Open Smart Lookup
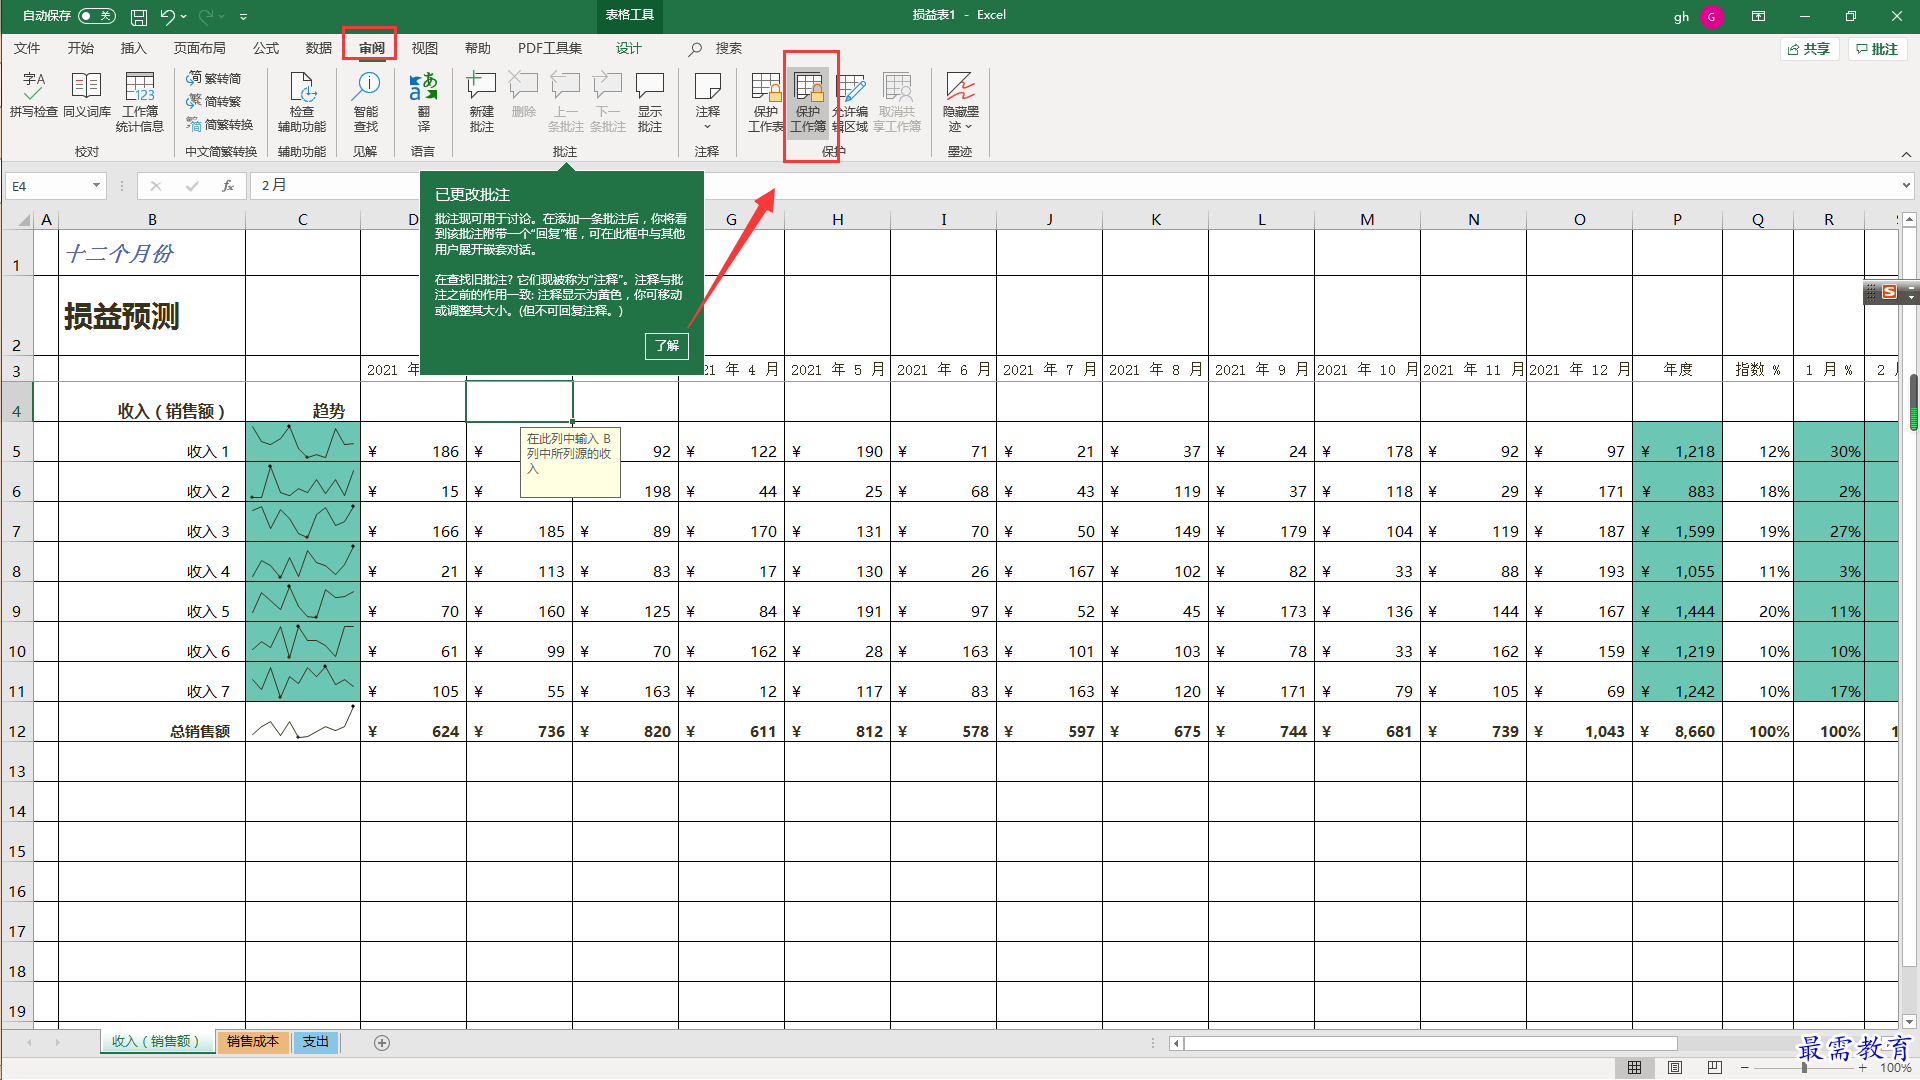Viewport: 1920px width, 1080px height. coord(366,102)
